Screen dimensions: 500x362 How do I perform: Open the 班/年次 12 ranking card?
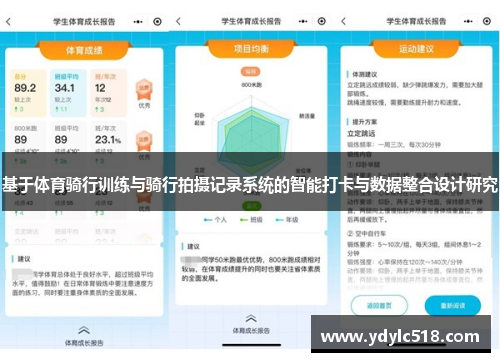click(109, 93)
